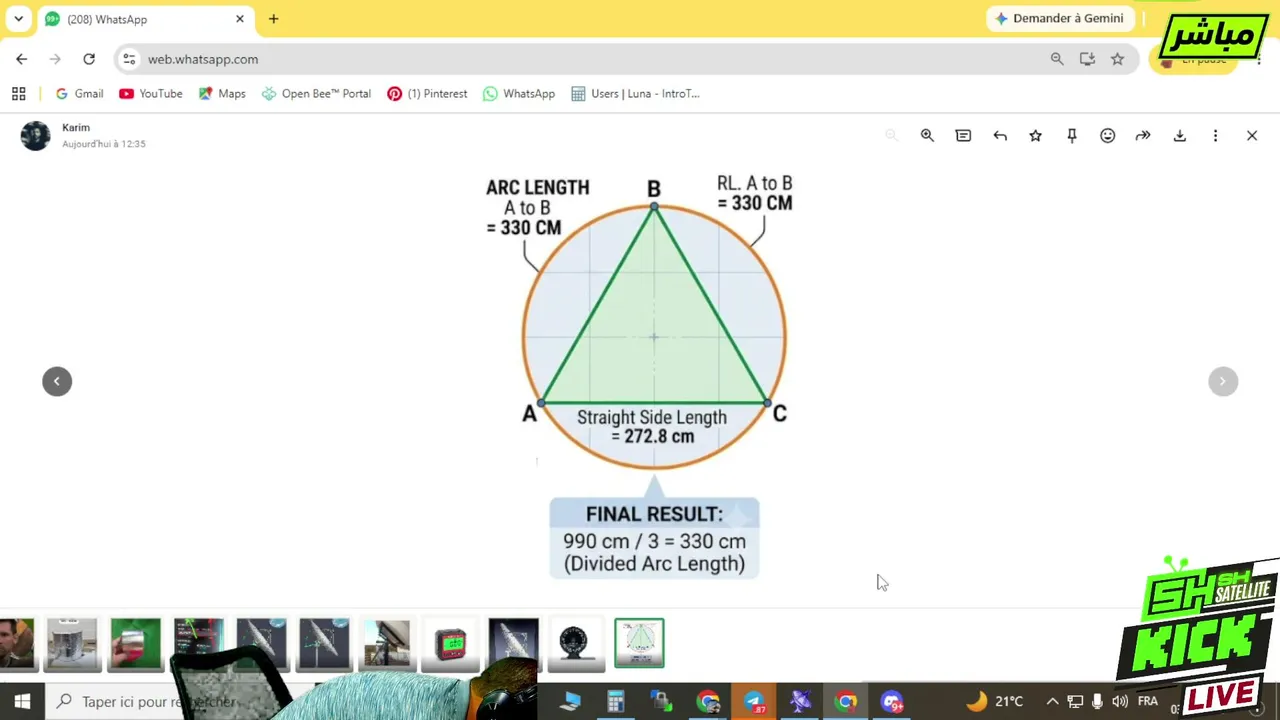The width and height of the screenshot is (1280, 720).
Task: Go to the previous image
Action: (x=57, y=381)
